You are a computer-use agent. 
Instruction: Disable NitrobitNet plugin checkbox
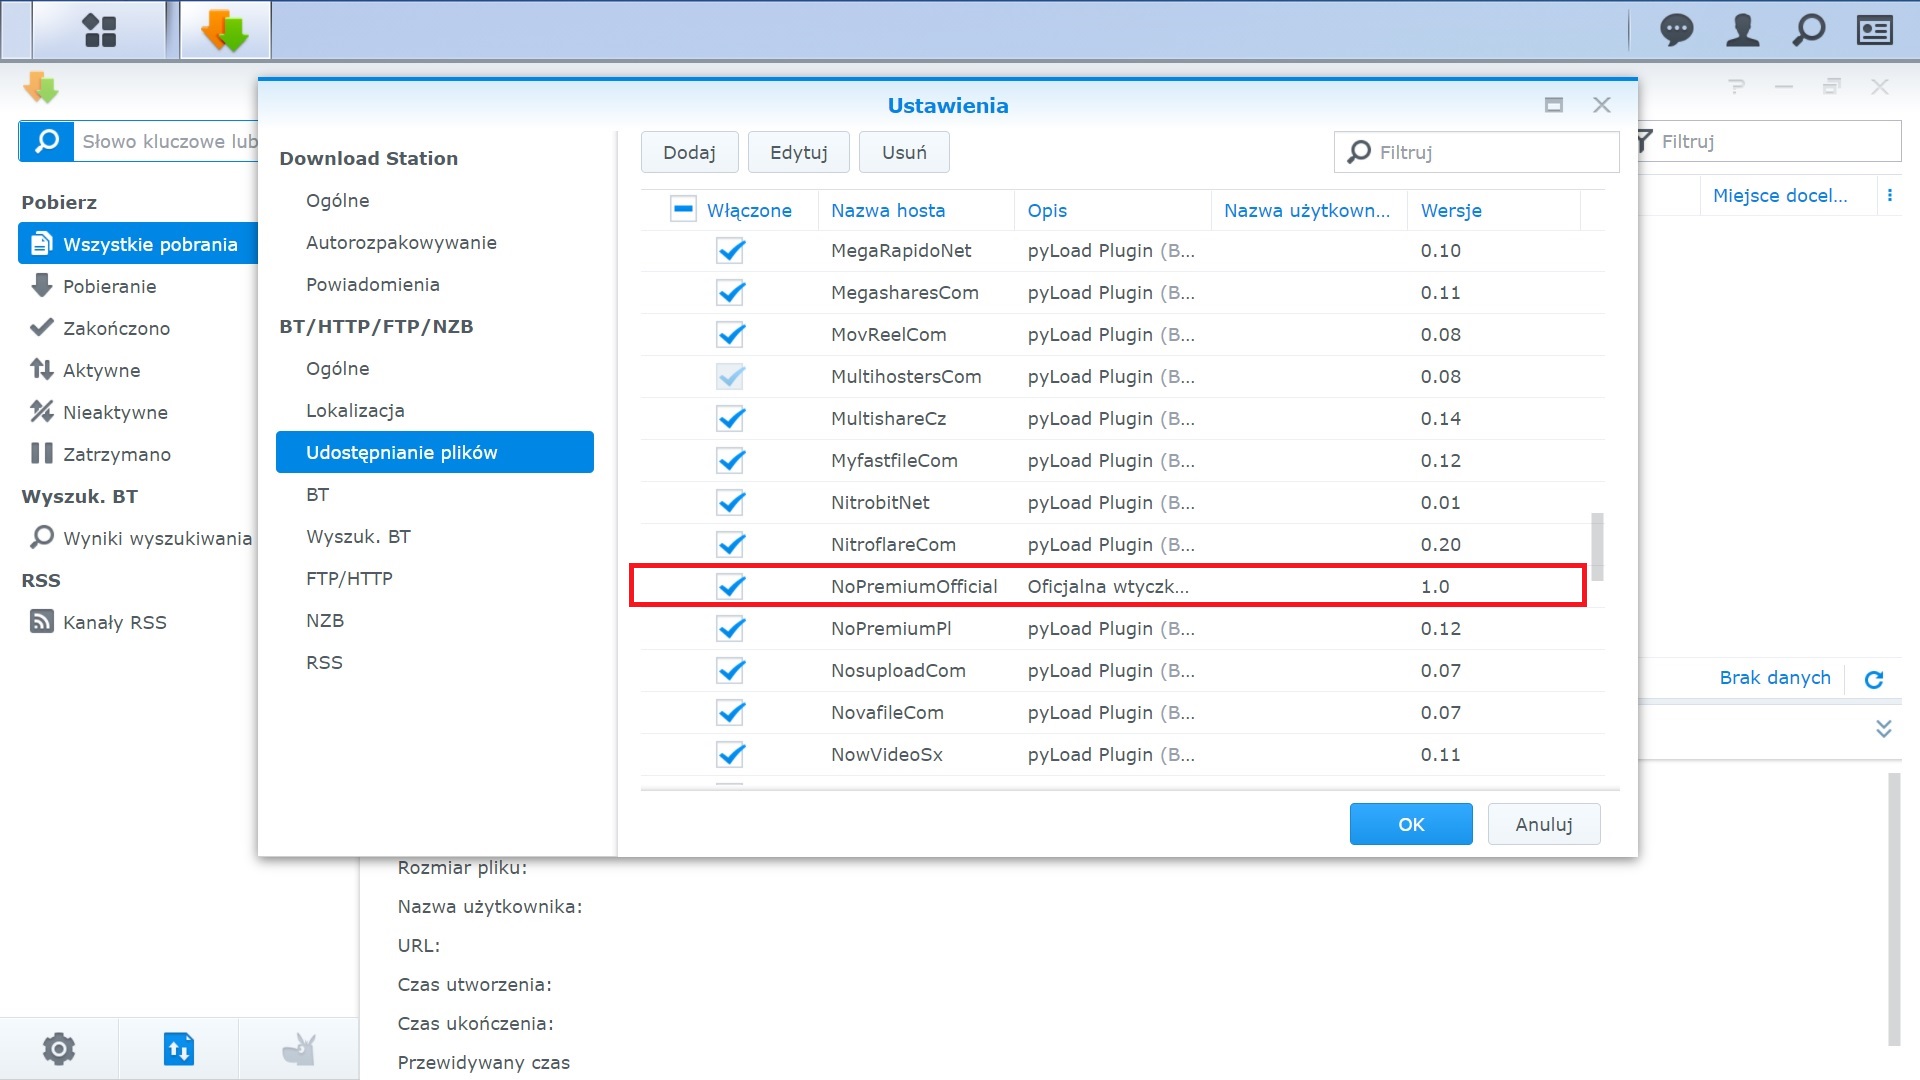pos(731,502)
